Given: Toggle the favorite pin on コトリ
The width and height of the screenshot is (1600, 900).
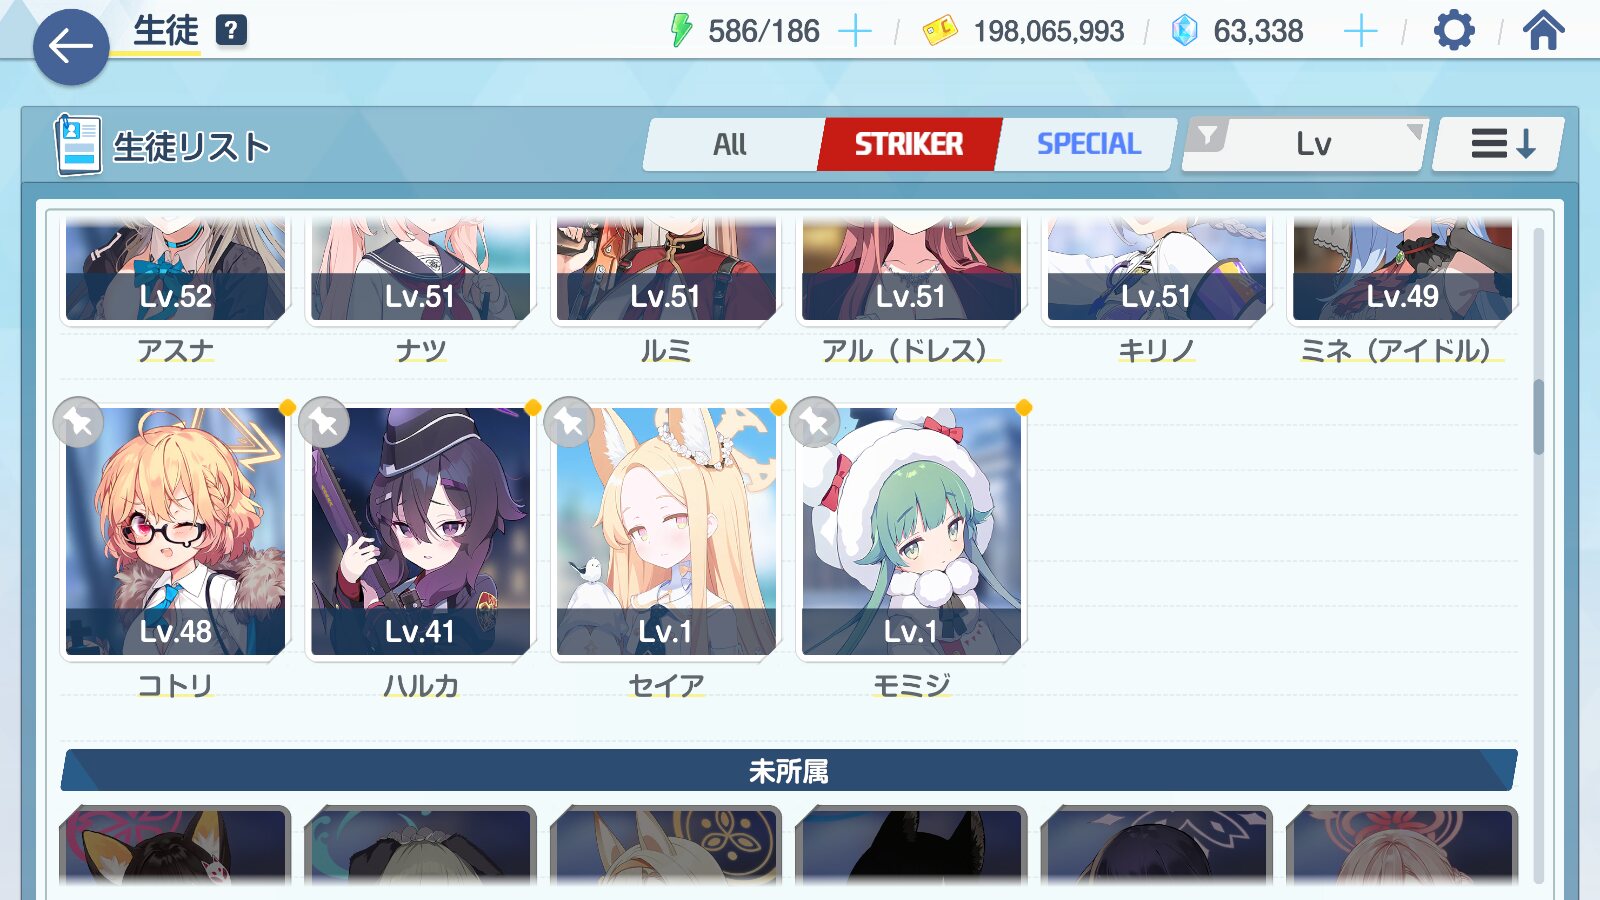Looking at the screenshot, I should coord(78,422).
